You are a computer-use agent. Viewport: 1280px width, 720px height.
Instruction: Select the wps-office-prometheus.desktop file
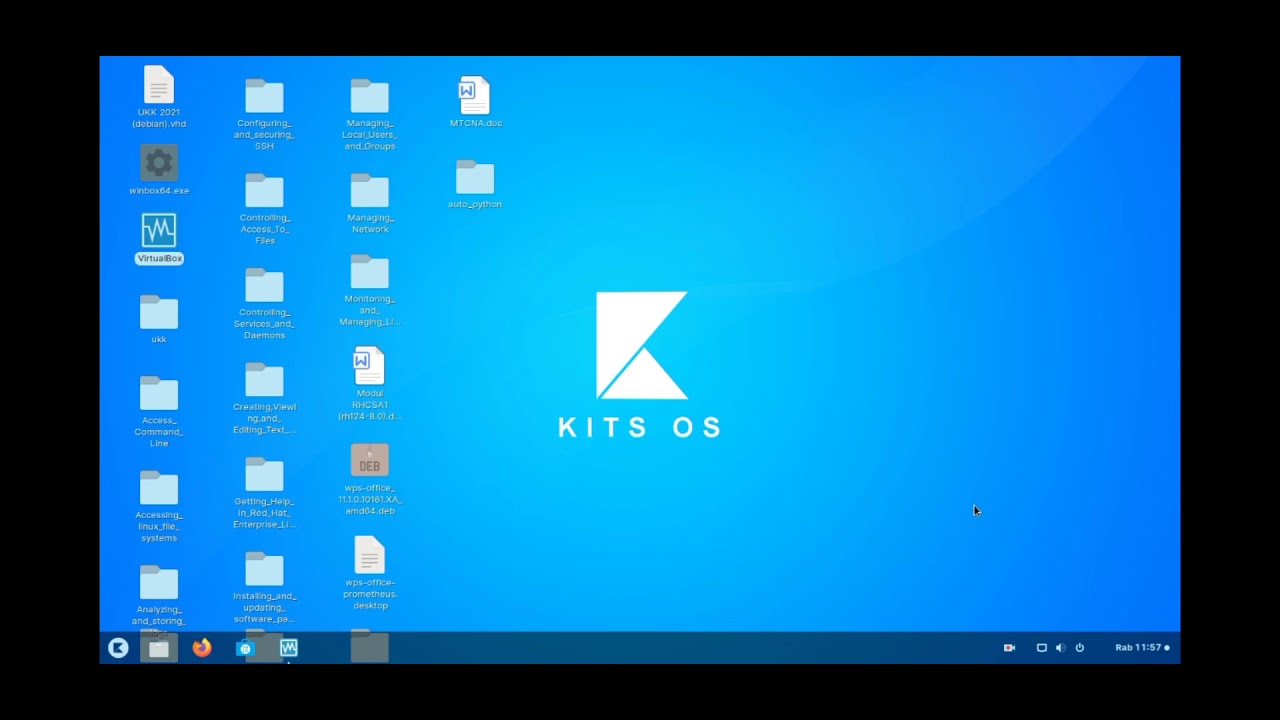tap(370, 573)
